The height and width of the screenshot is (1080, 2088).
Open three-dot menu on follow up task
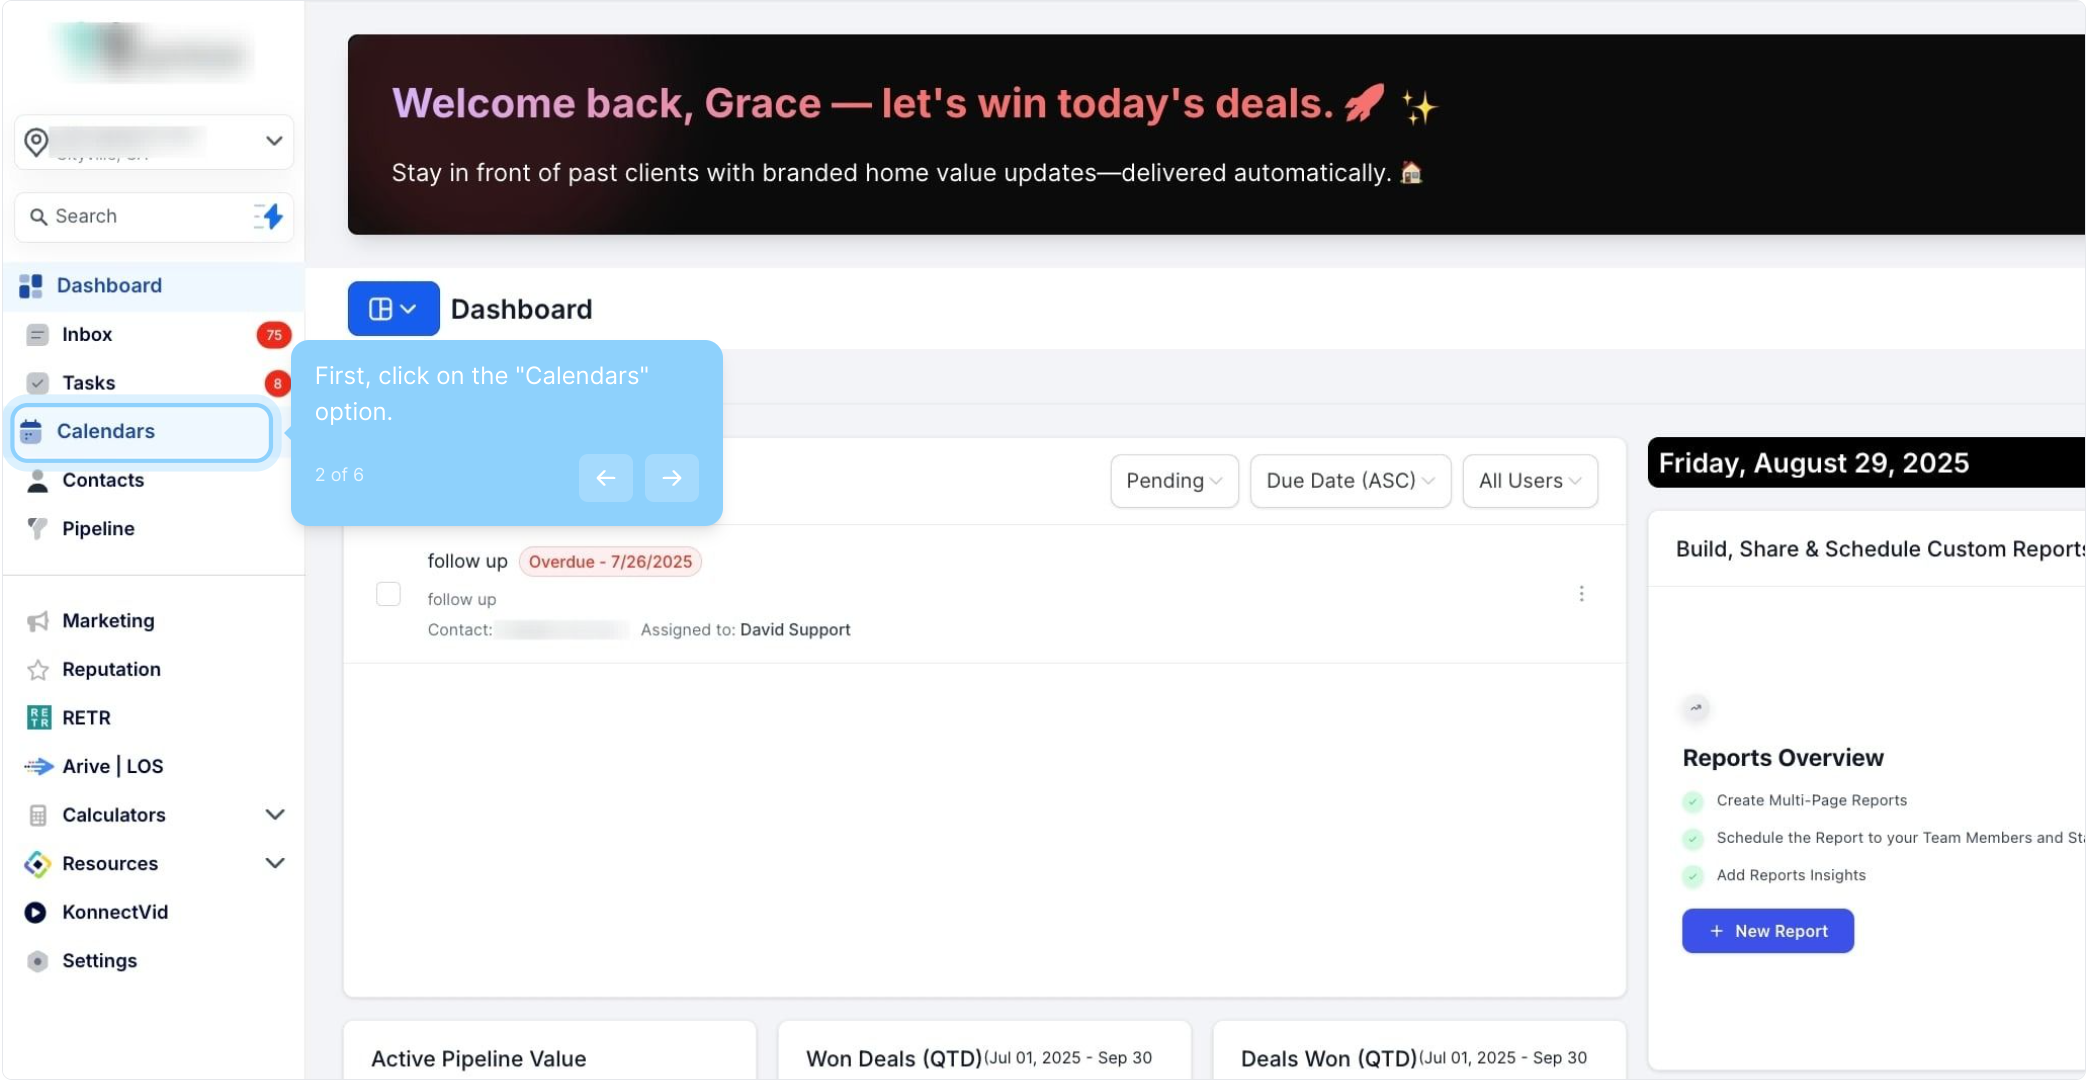pos(1581,594)
